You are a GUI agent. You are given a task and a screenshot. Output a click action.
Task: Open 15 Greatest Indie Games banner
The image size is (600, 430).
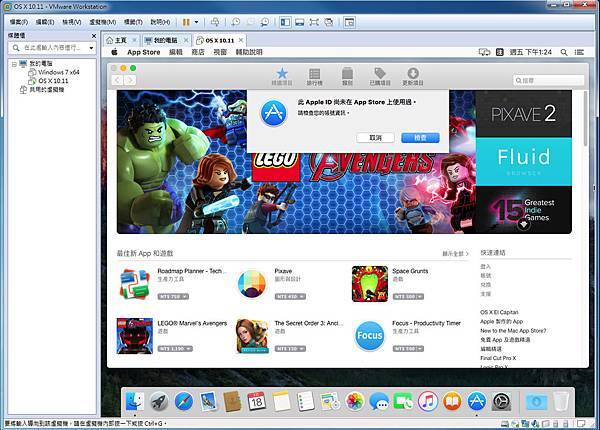pyautogui.click(x=523, y=210)
